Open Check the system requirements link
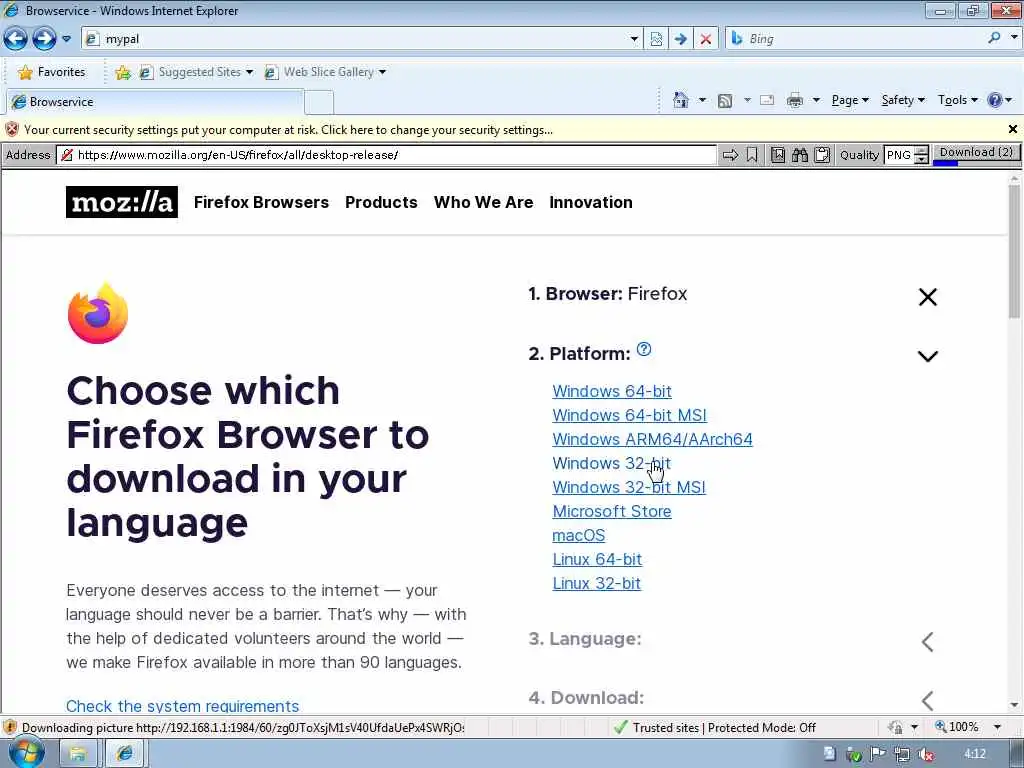The image size is (1024, 768). click(182, 705)
